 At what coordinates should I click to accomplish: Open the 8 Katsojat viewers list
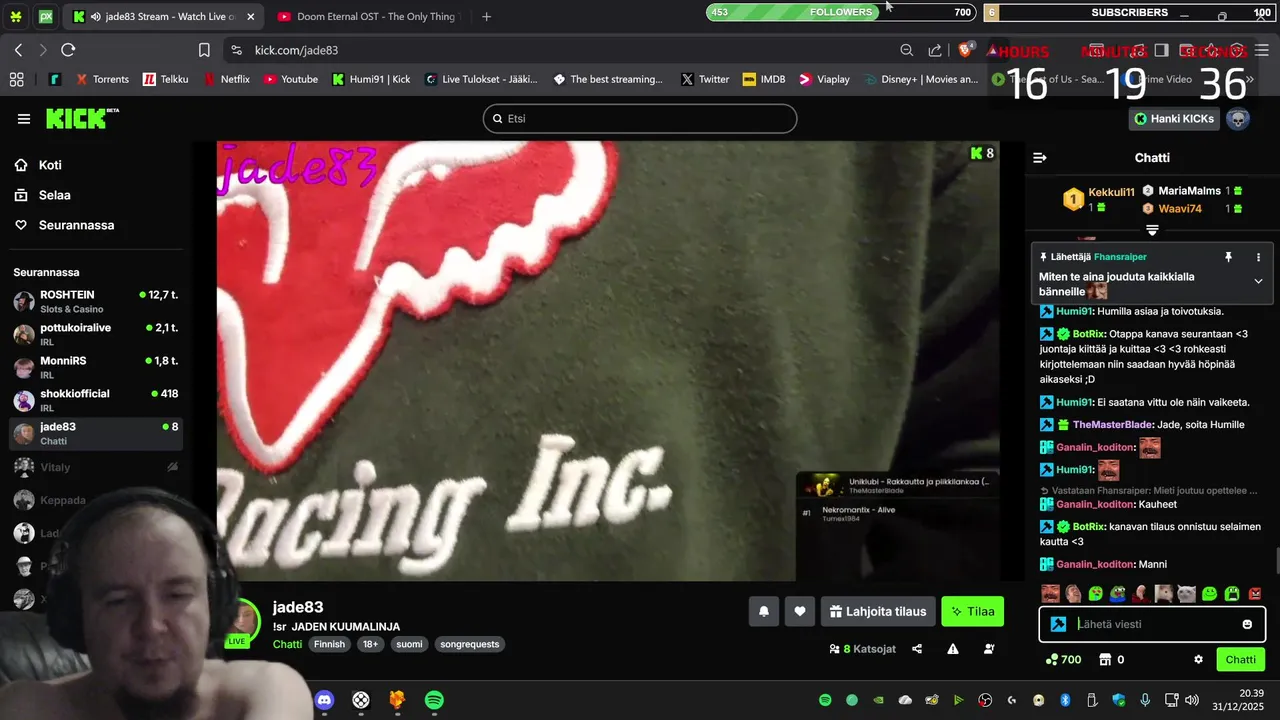point(862,649)
